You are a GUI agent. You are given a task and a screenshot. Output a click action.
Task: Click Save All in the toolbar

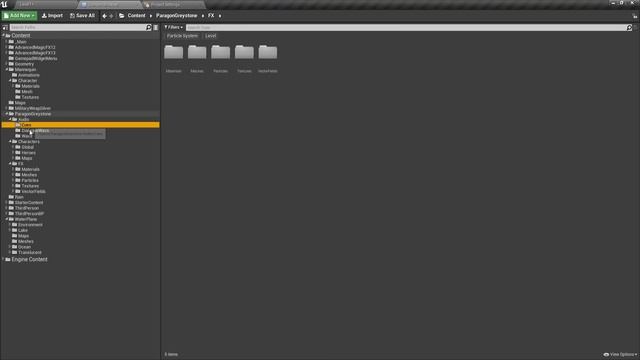tap(82, 16)
